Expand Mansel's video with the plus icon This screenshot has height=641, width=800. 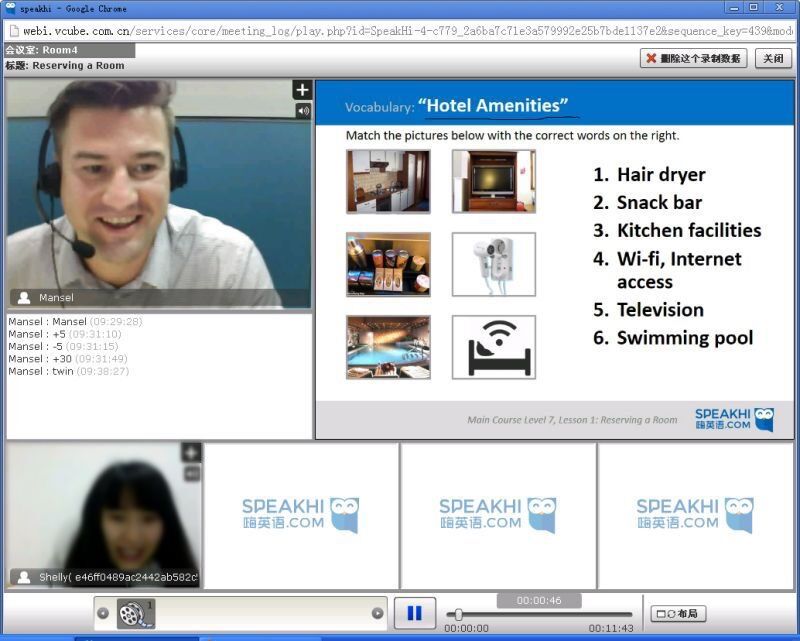coord(302,90)
